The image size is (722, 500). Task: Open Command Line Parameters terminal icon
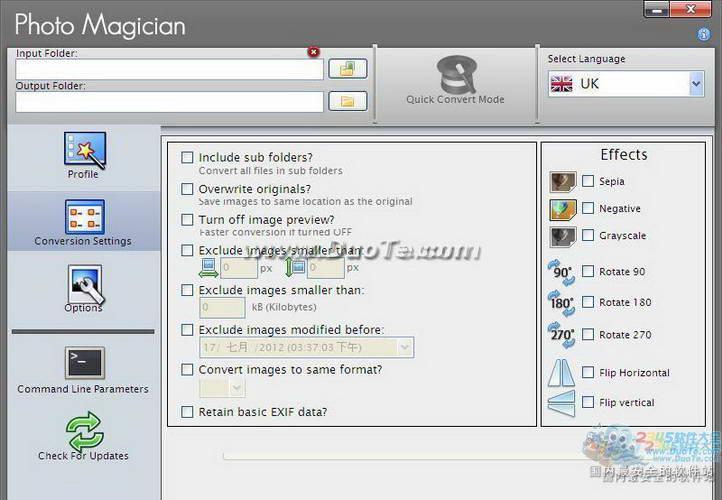coord(85,363)
